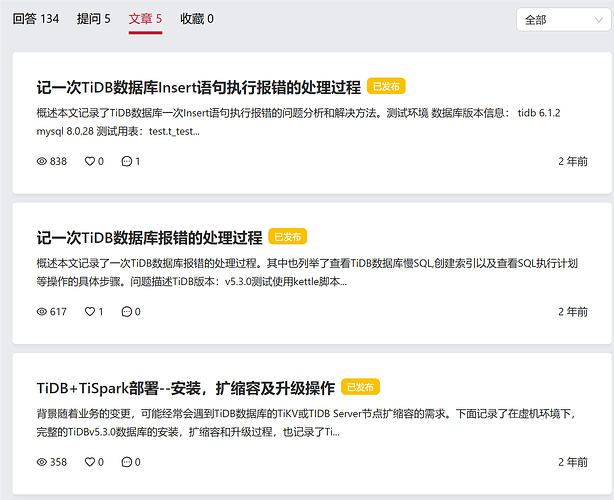The width and height of the screenshot is (614, 500).
Task: Click the 2 年前 timestamp of the 358-view article
Action: [x=573, y=462]
